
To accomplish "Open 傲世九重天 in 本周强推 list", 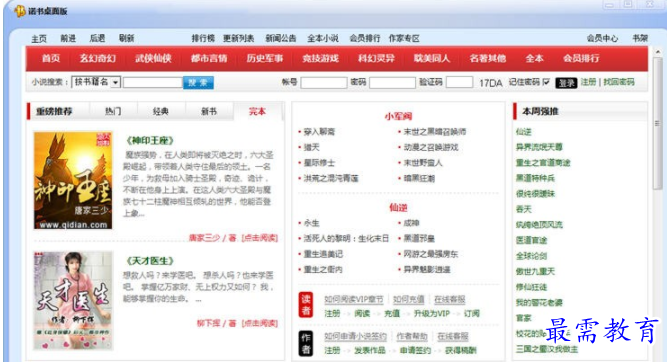I will click(535, 271).
